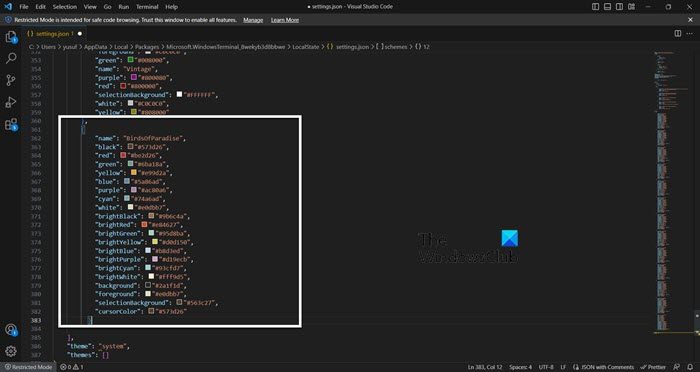Open the Run and Debug view
700x372 pixels.
click(x=11, y=102)
